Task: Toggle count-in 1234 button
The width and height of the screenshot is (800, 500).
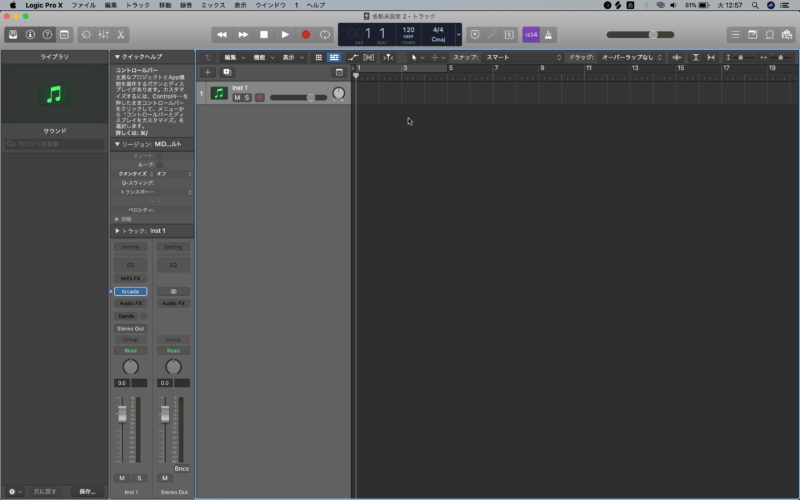Action: (530, 35)
